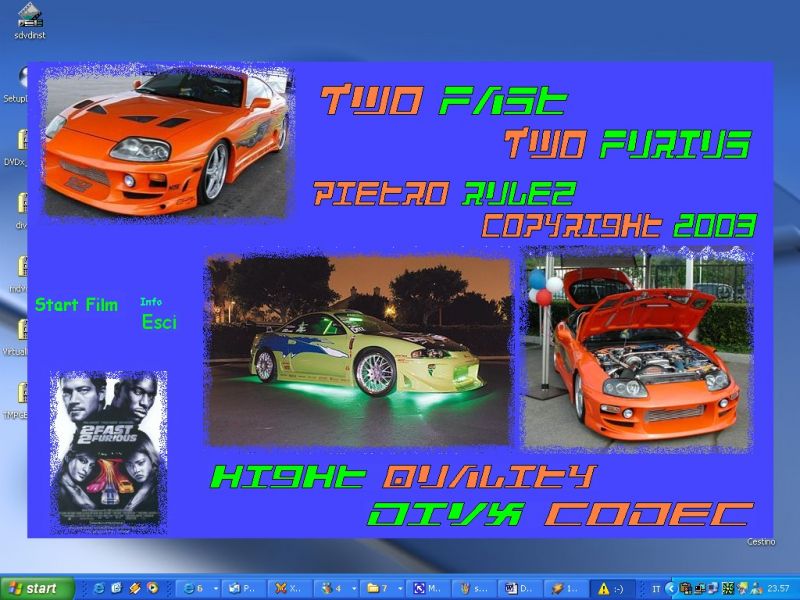Viewport: 800px width, 600px height.
Task: Click the Messenger buddy tray icon
Action: pos(757,589)
